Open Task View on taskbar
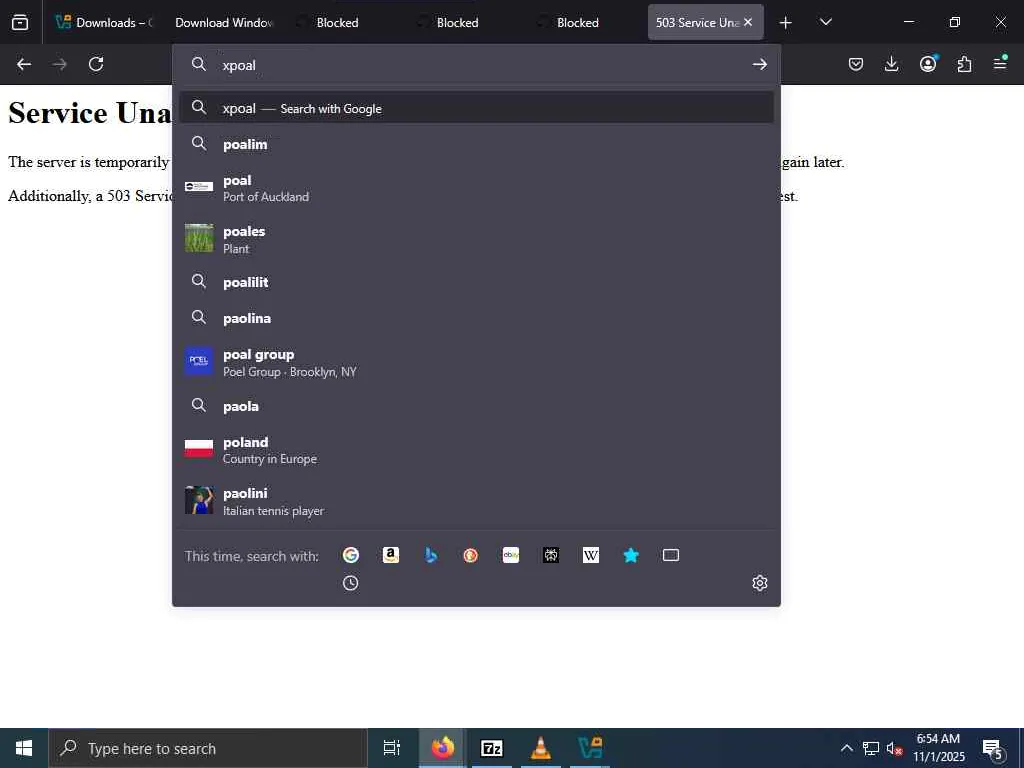This screenshot has height=768, width=1024. [x=392, y=748]
